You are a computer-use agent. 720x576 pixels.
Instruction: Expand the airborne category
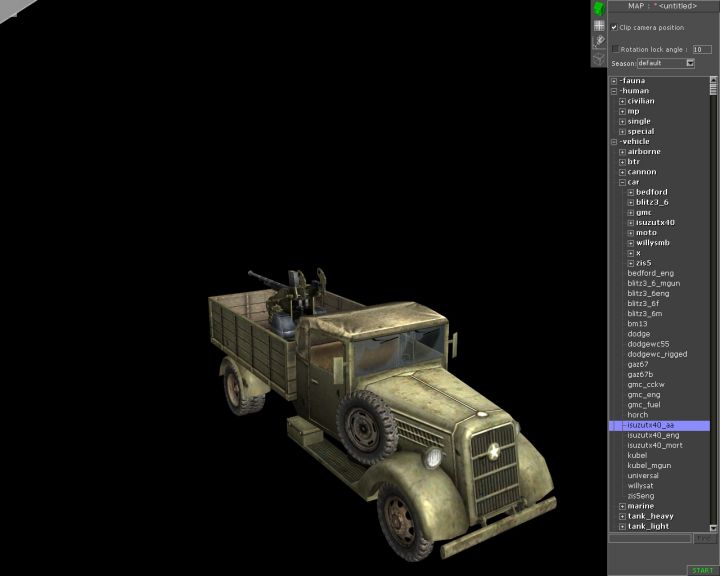click(622, 152)
